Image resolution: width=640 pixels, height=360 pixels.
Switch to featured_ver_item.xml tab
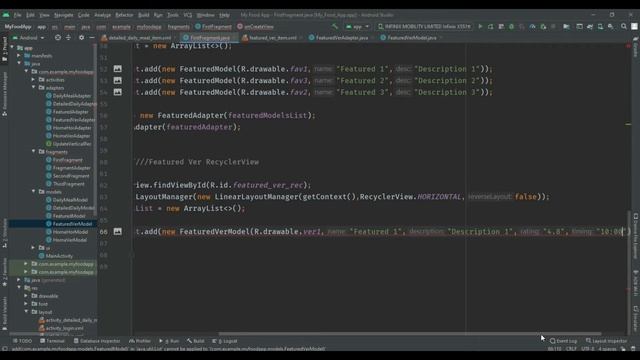point(273,38)
